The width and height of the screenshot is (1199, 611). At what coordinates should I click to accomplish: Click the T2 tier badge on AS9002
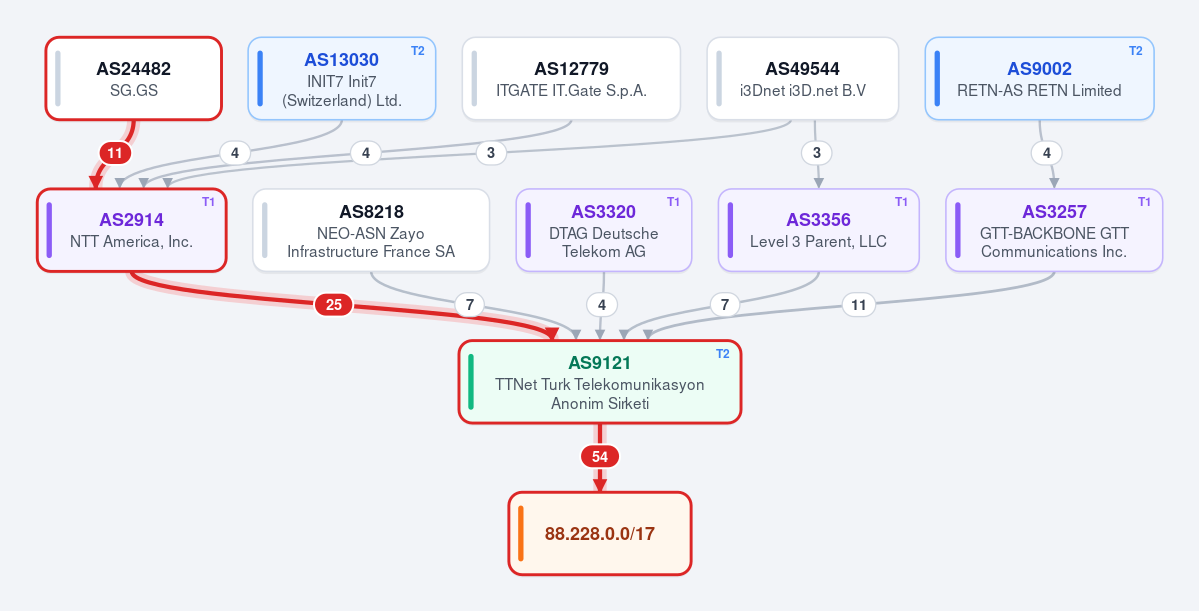click(1136, 50)
